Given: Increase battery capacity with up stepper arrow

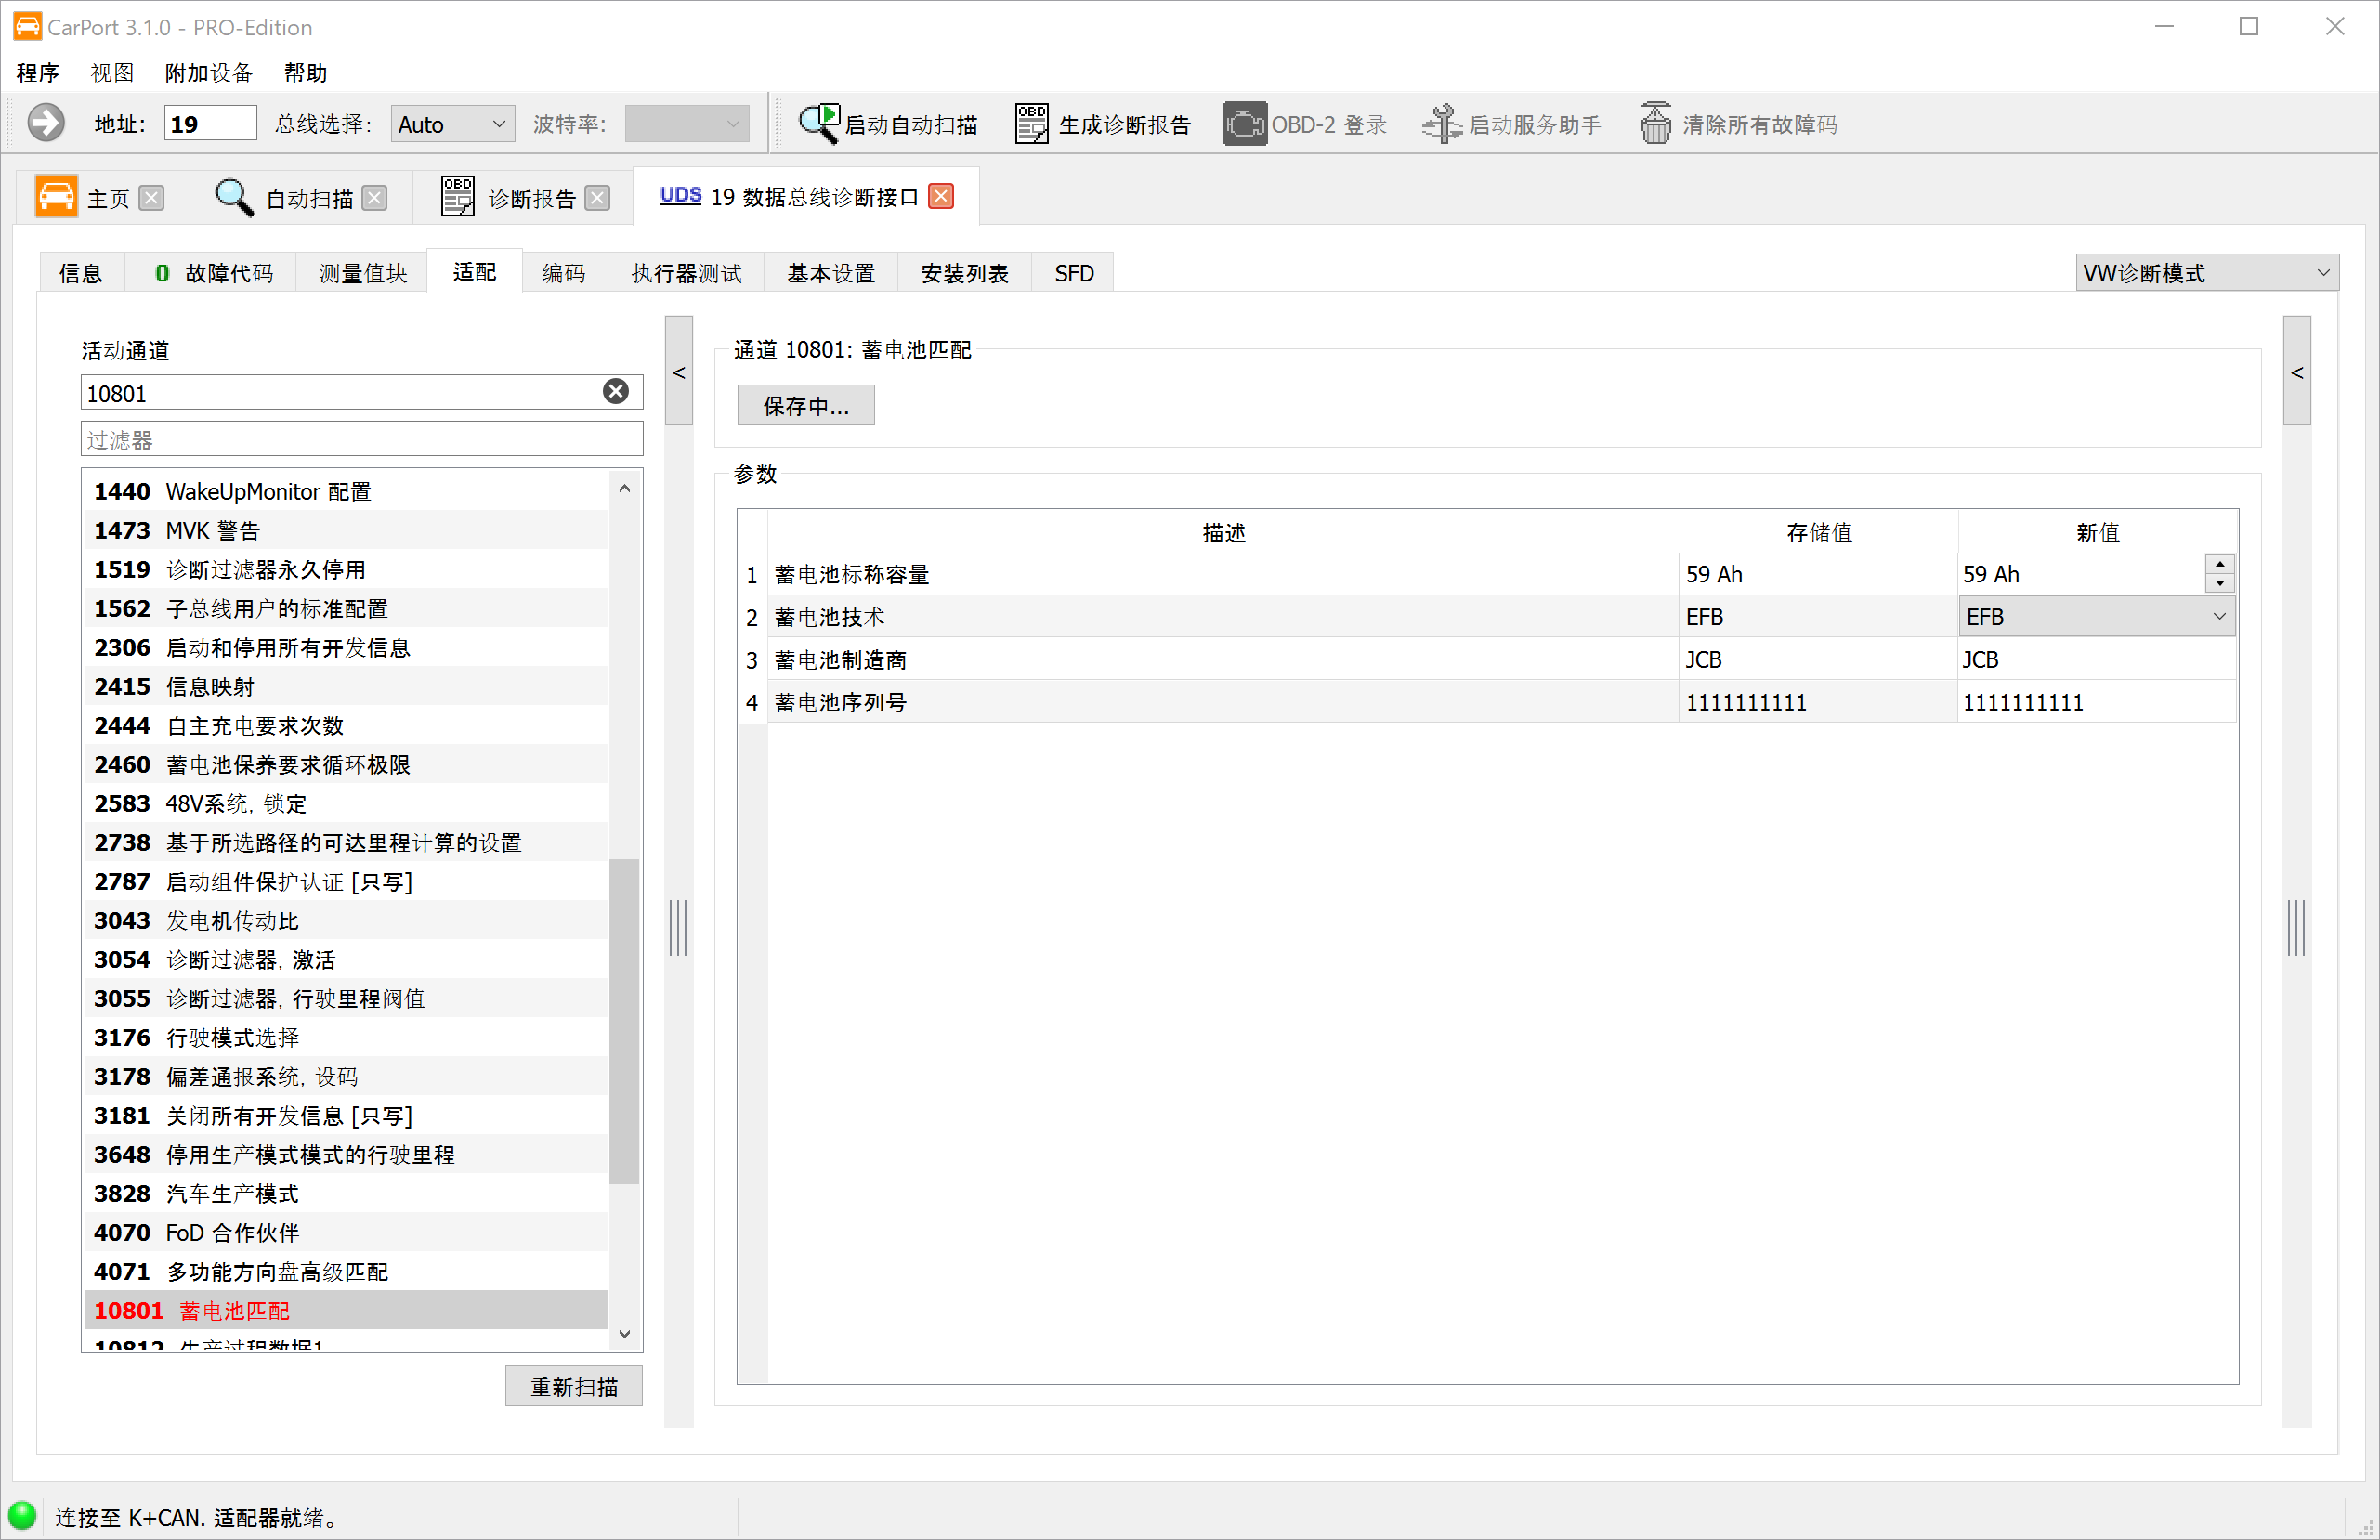Looking at the screenshot, I should (2220, 564).
